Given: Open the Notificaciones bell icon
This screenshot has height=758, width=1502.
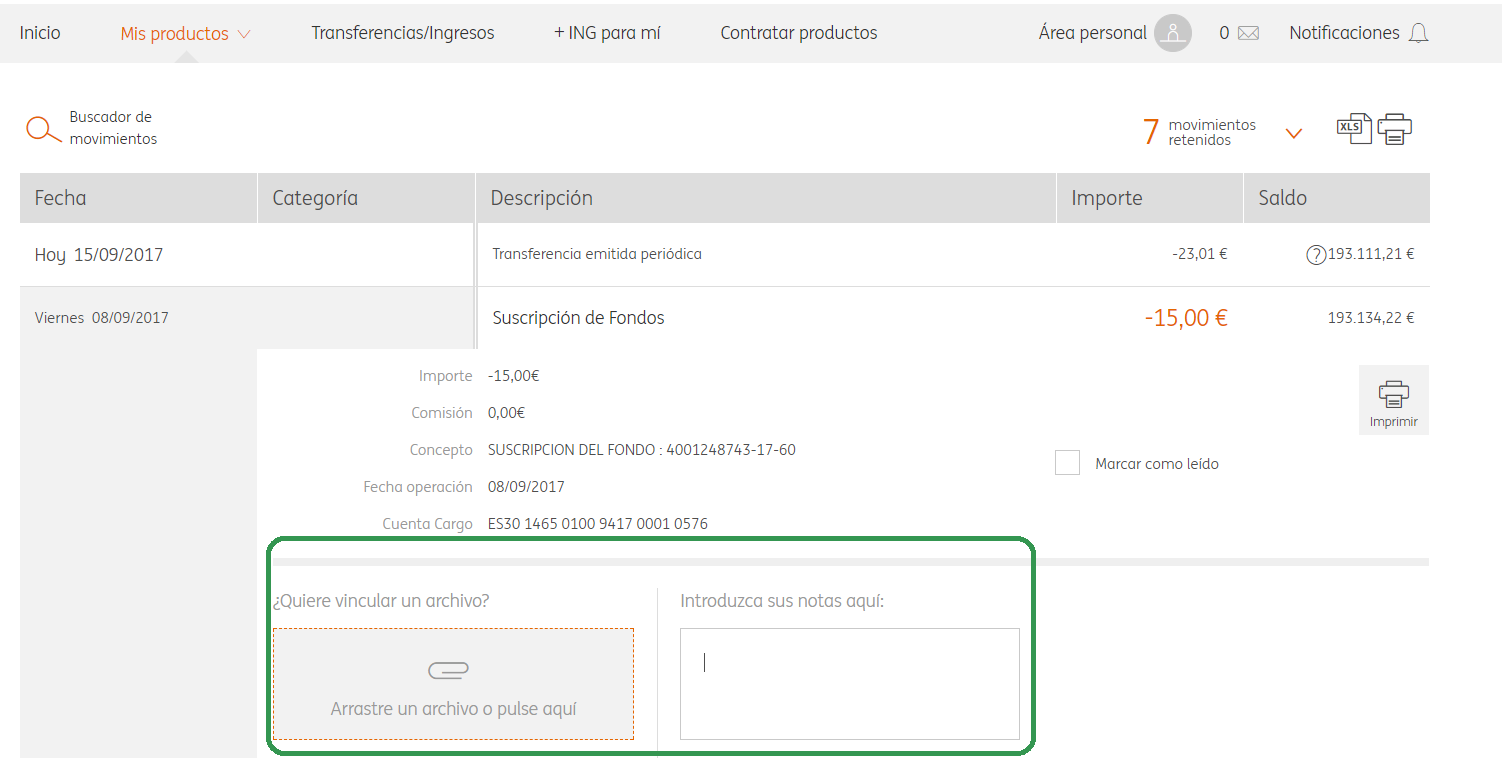Looking at the screenshot, I should [1418, 33].
